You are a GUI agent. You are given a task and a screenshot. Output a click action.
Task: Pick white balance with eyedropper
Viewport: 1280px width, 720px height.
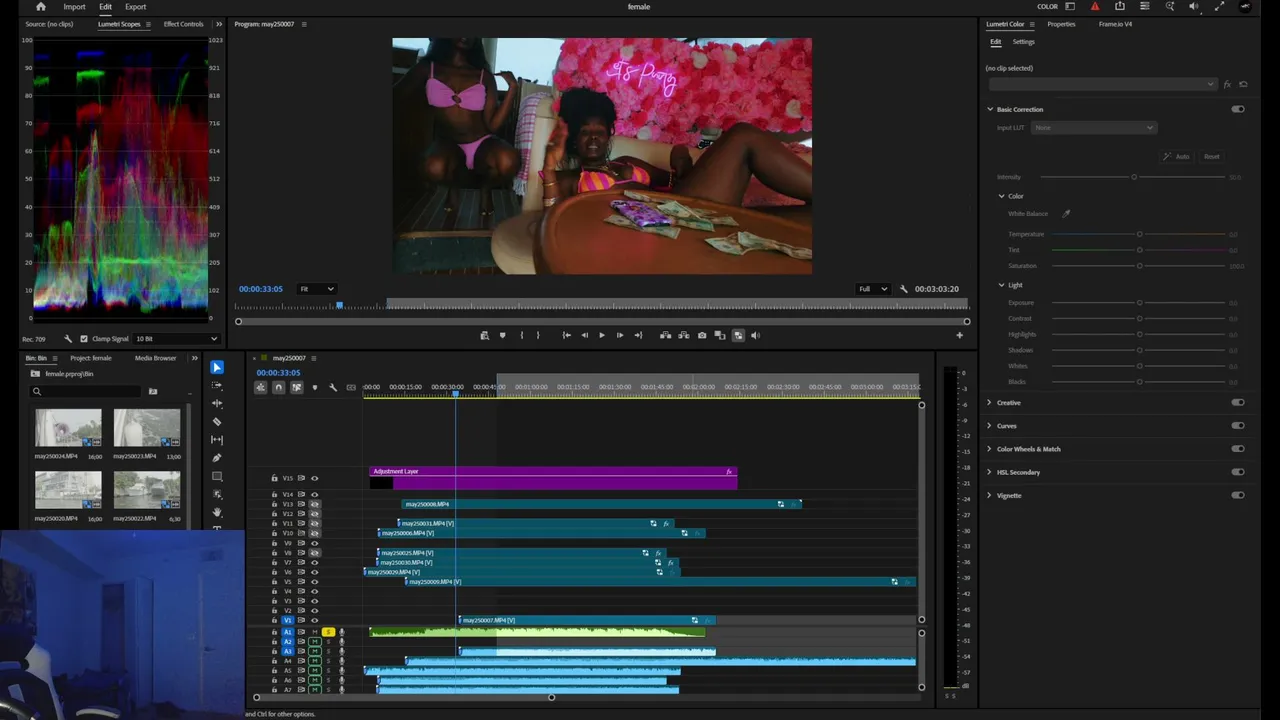pos(1066,213)
